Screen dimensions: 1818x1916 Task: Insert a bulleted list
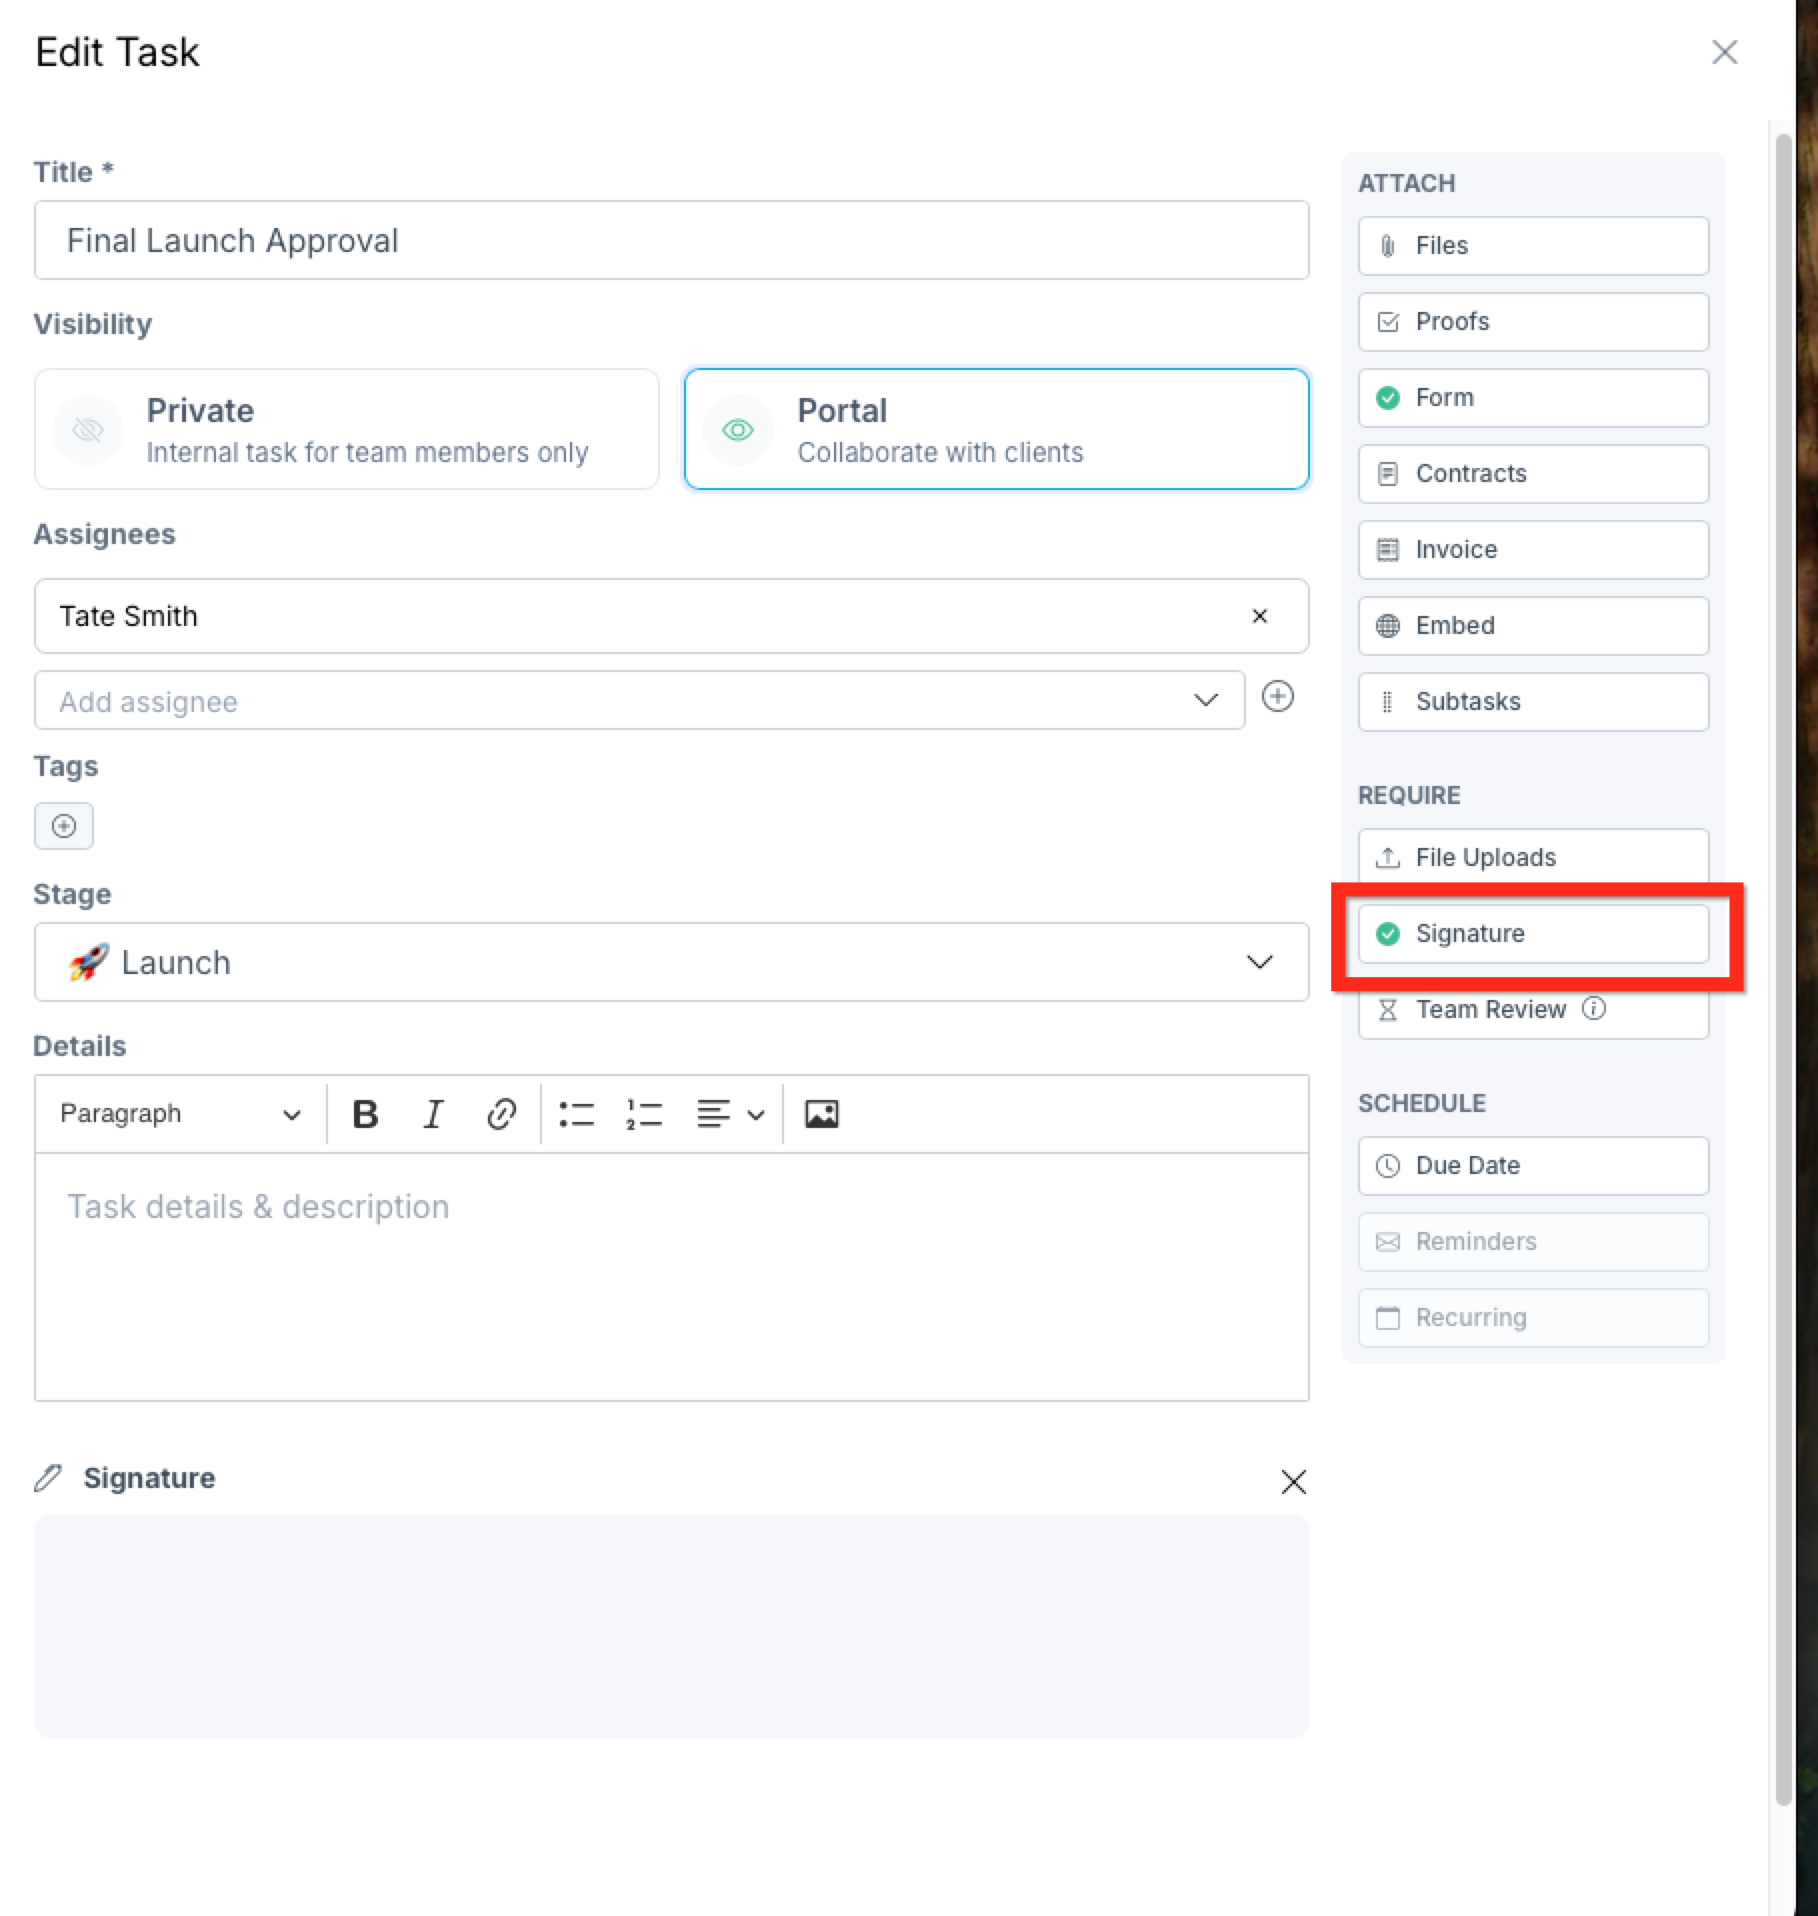577,1114
